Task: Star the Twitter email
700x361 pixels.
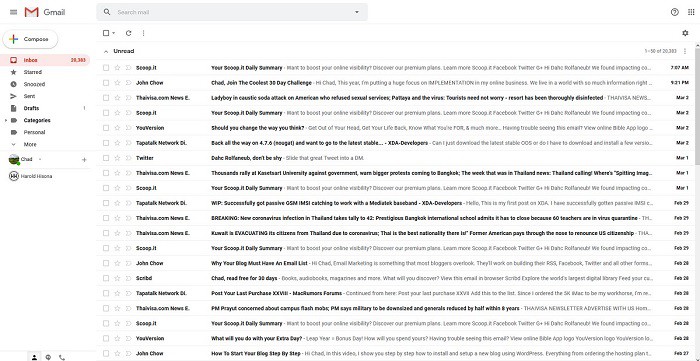Action: tap(117, 158)
